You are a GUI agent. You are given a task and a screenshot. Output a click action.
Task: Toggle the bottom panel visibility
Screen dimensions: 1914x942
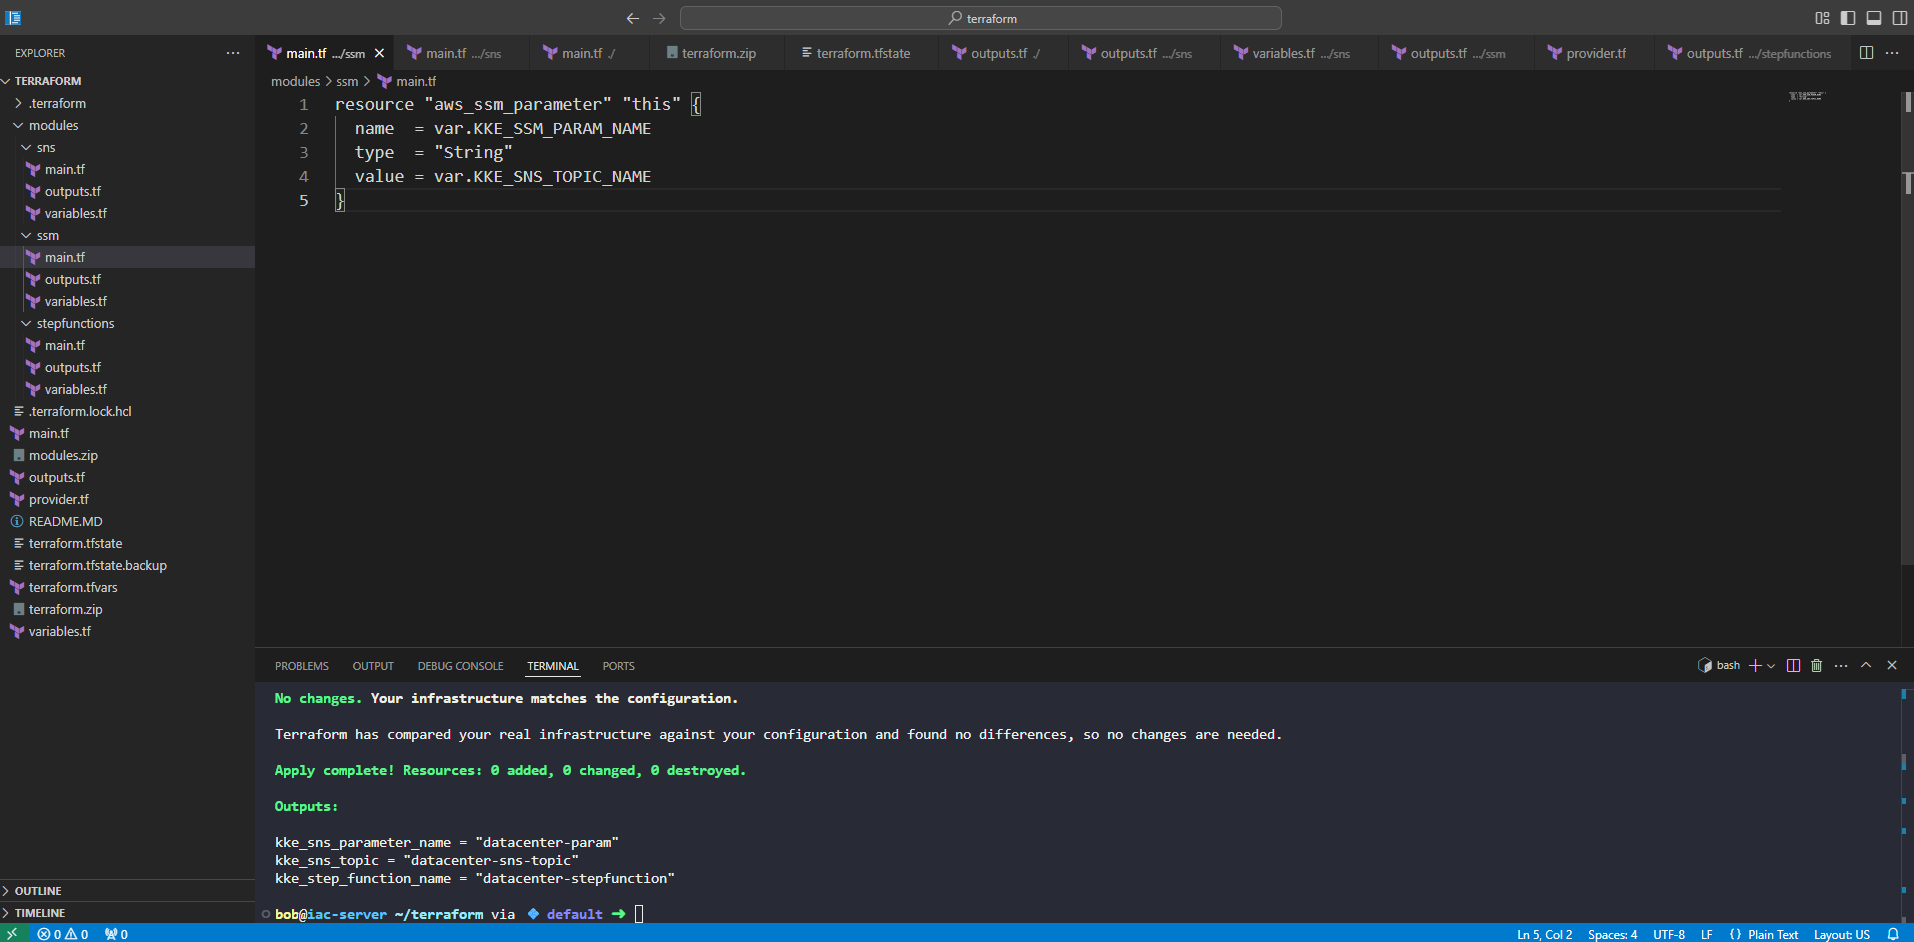point(1874,18)
